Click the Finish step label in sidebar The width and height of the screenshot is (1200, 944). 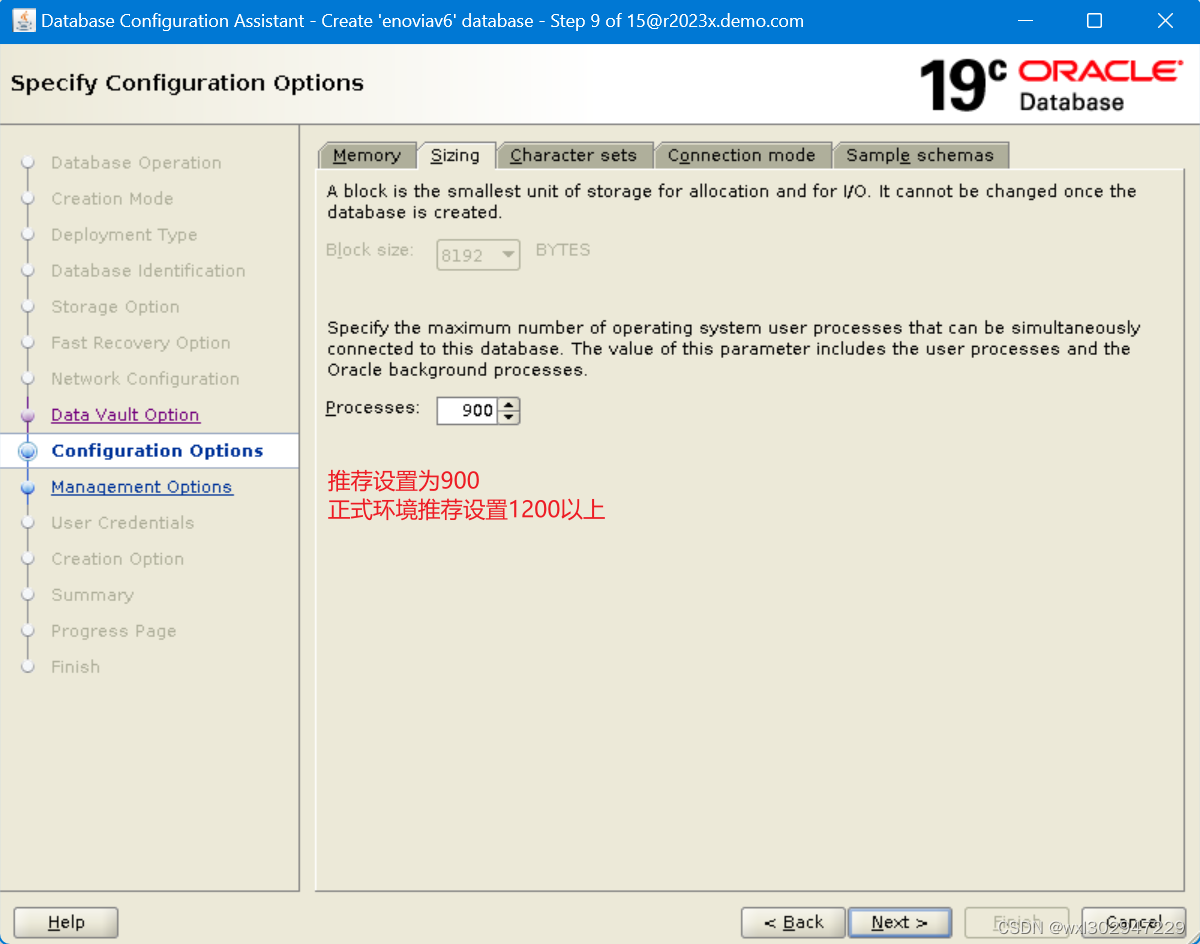[x=76, y=667]
